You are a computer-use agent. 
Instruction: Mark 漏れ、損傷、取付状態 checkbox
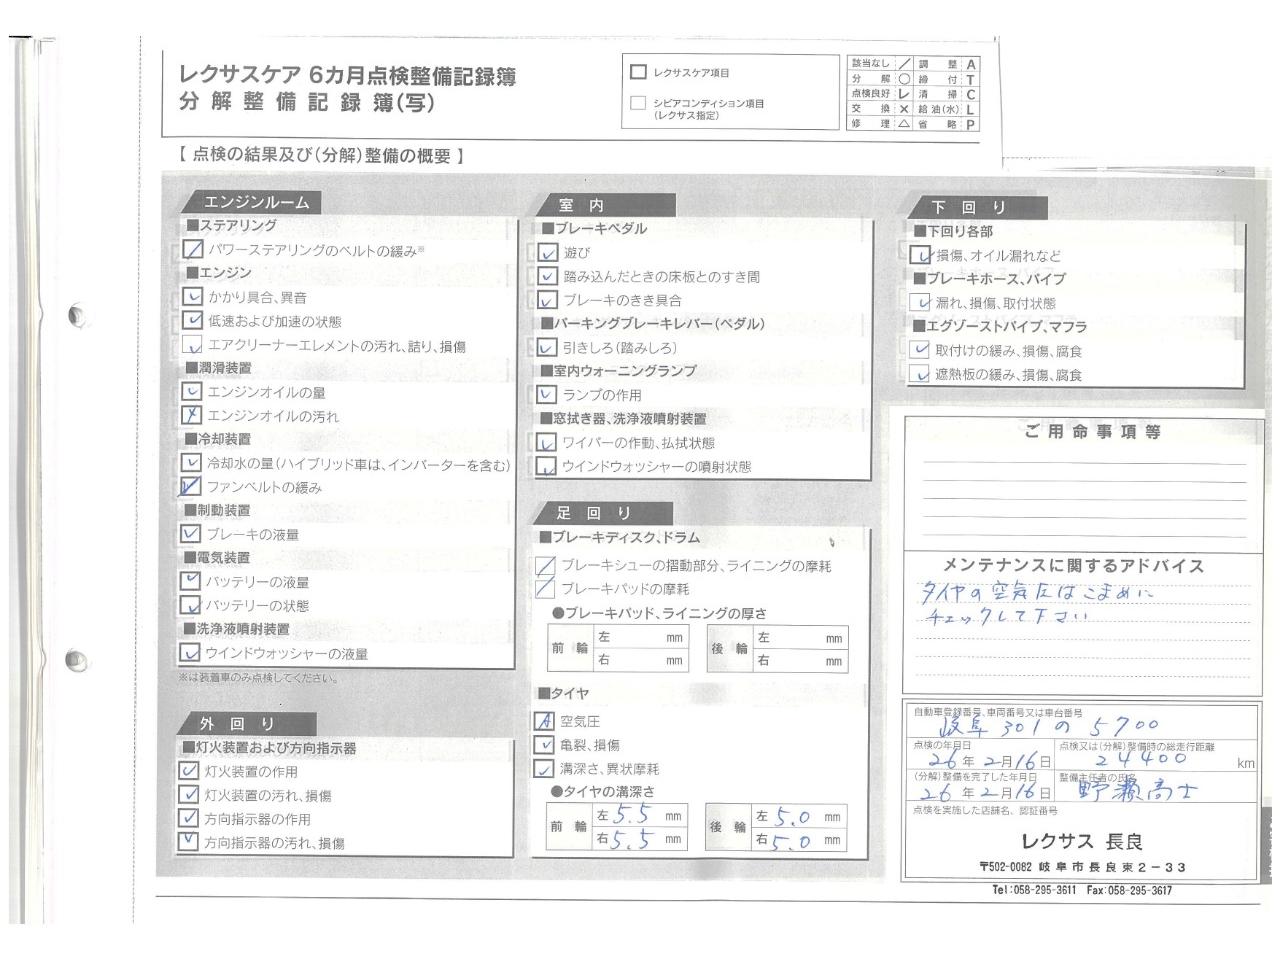pyautogui.click(x=921, y=302)
